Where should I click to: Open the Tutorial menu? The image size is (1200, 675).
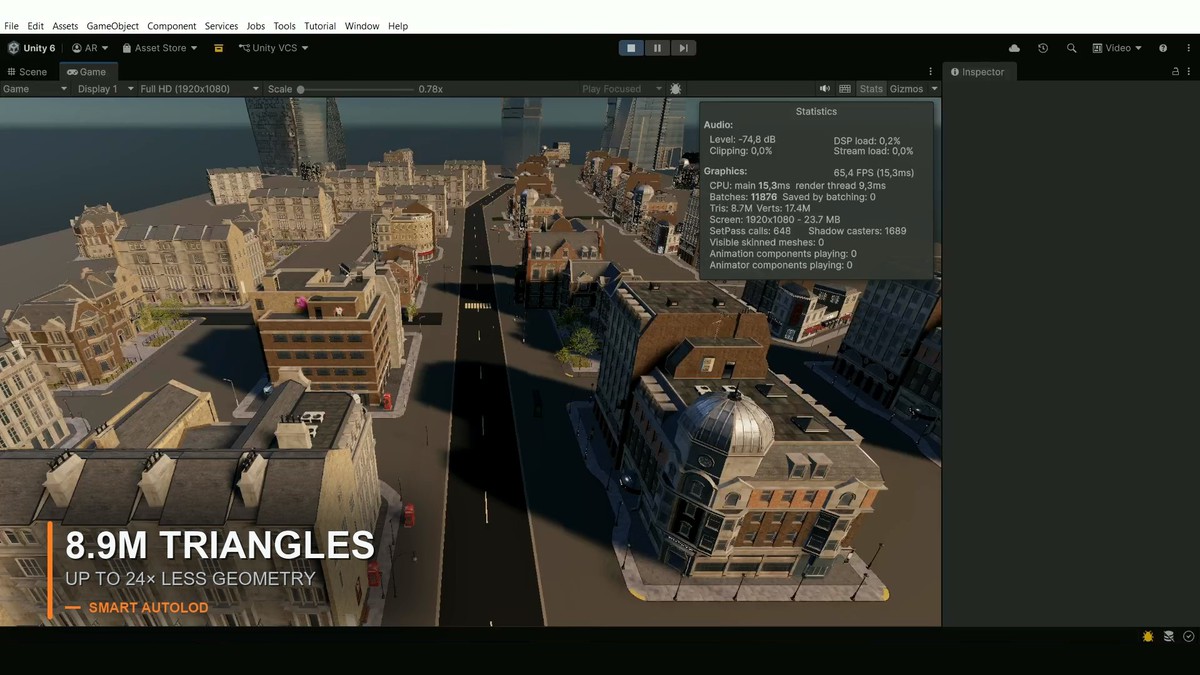click(320, 26)
